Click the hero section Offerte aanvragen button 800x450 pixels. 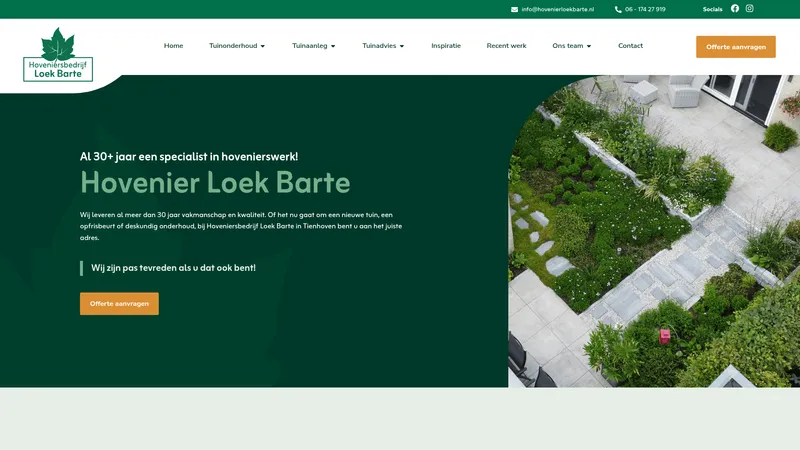(119, 304)
